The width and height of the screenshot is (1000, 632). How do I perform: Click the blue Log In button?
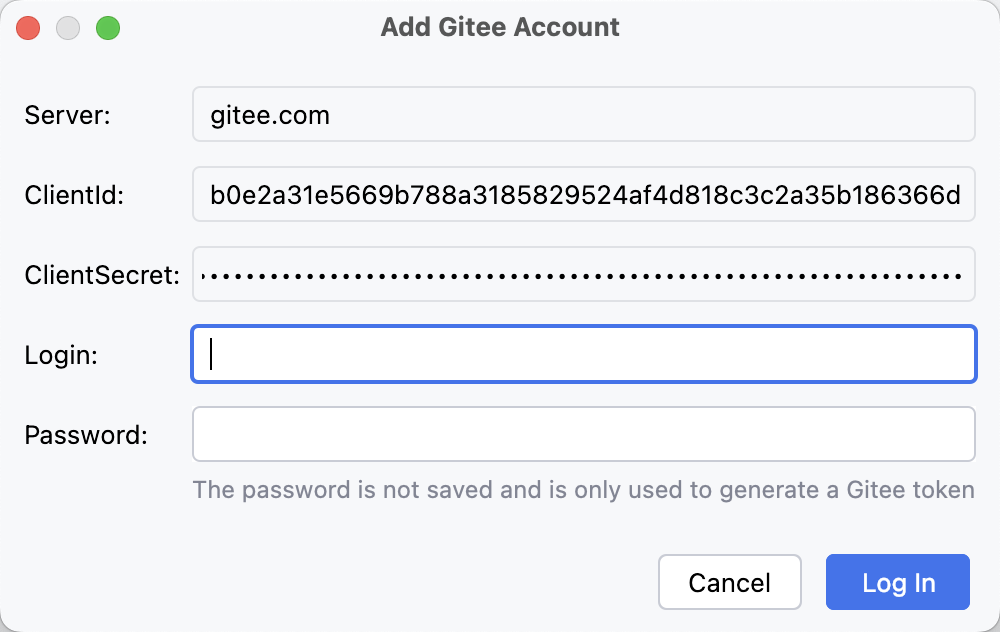click(897, 583)
